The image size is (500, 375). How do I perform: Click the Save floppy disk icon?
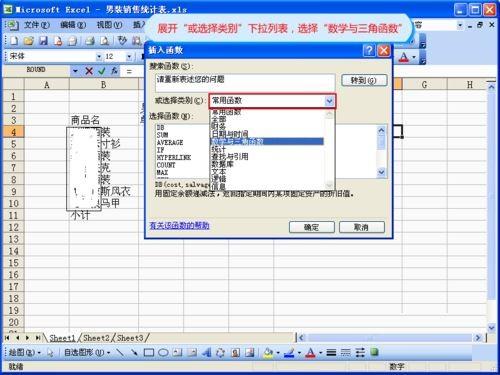click(x=43, y=41)
